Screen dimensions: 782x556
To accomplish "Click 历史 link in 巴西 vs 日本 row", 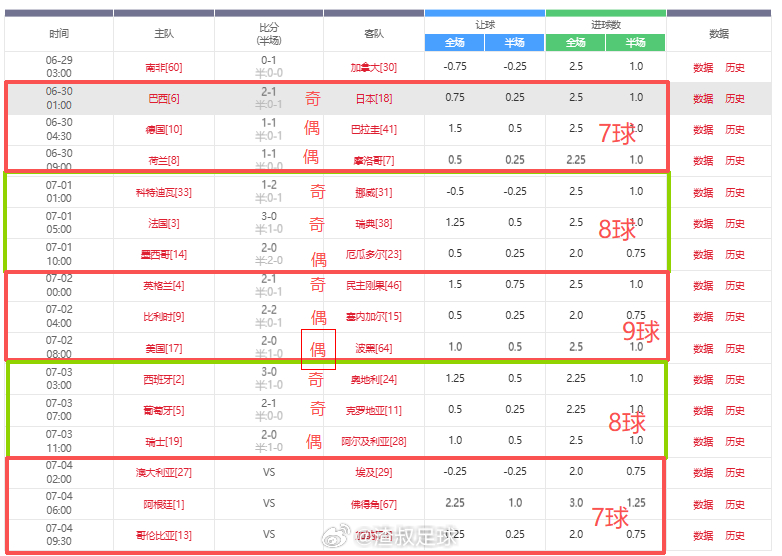I will pyautogui.click(x=735, y=99).
